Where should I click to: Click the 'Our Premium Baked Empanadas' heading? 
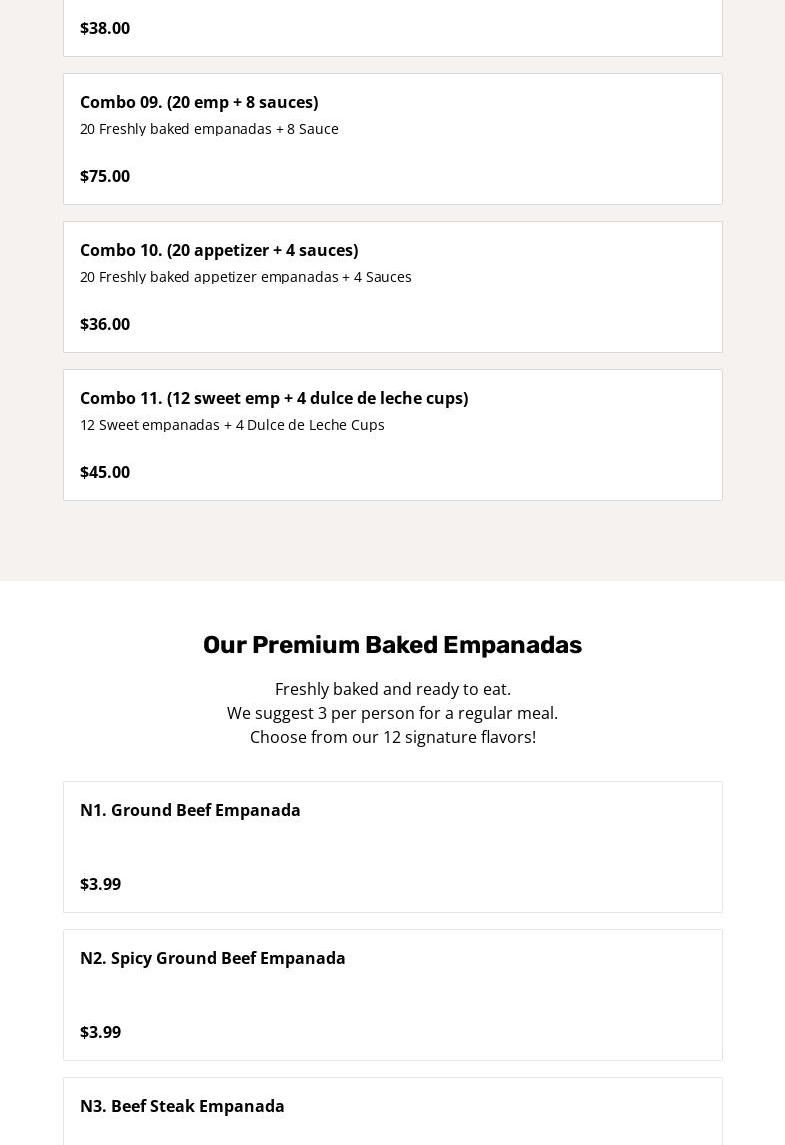[392, 645]
